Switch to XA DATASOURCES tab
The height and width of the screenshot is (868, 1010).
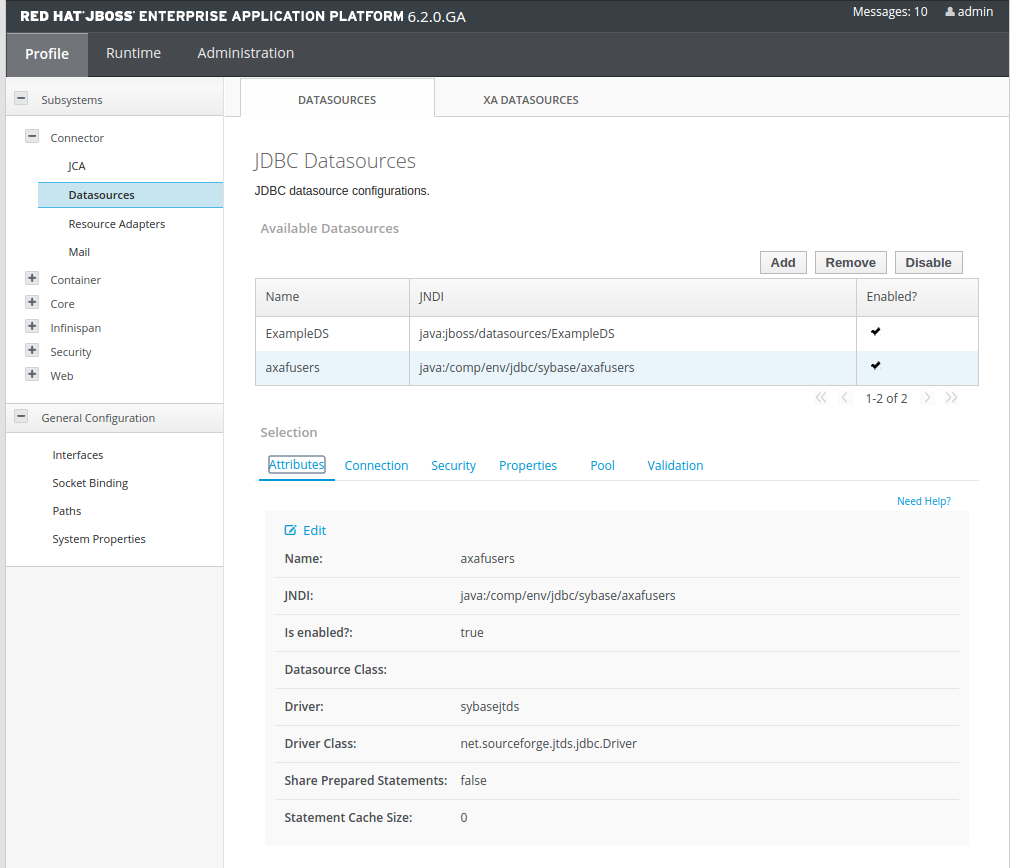click(531, 100)
